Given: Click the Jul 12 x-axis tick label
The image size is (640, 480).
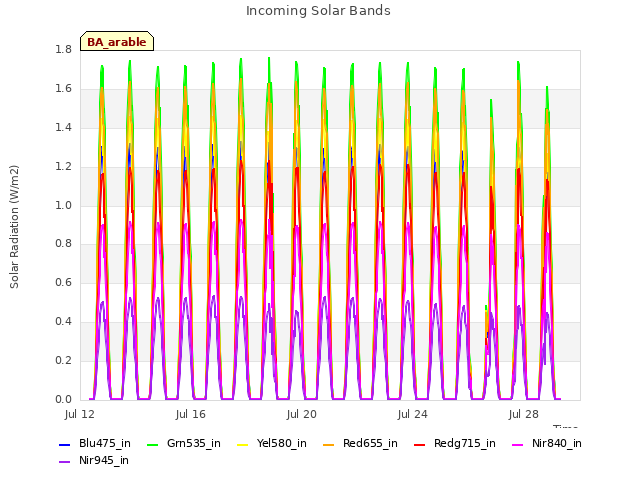Looking at the screenshot, I should (80, 414).
